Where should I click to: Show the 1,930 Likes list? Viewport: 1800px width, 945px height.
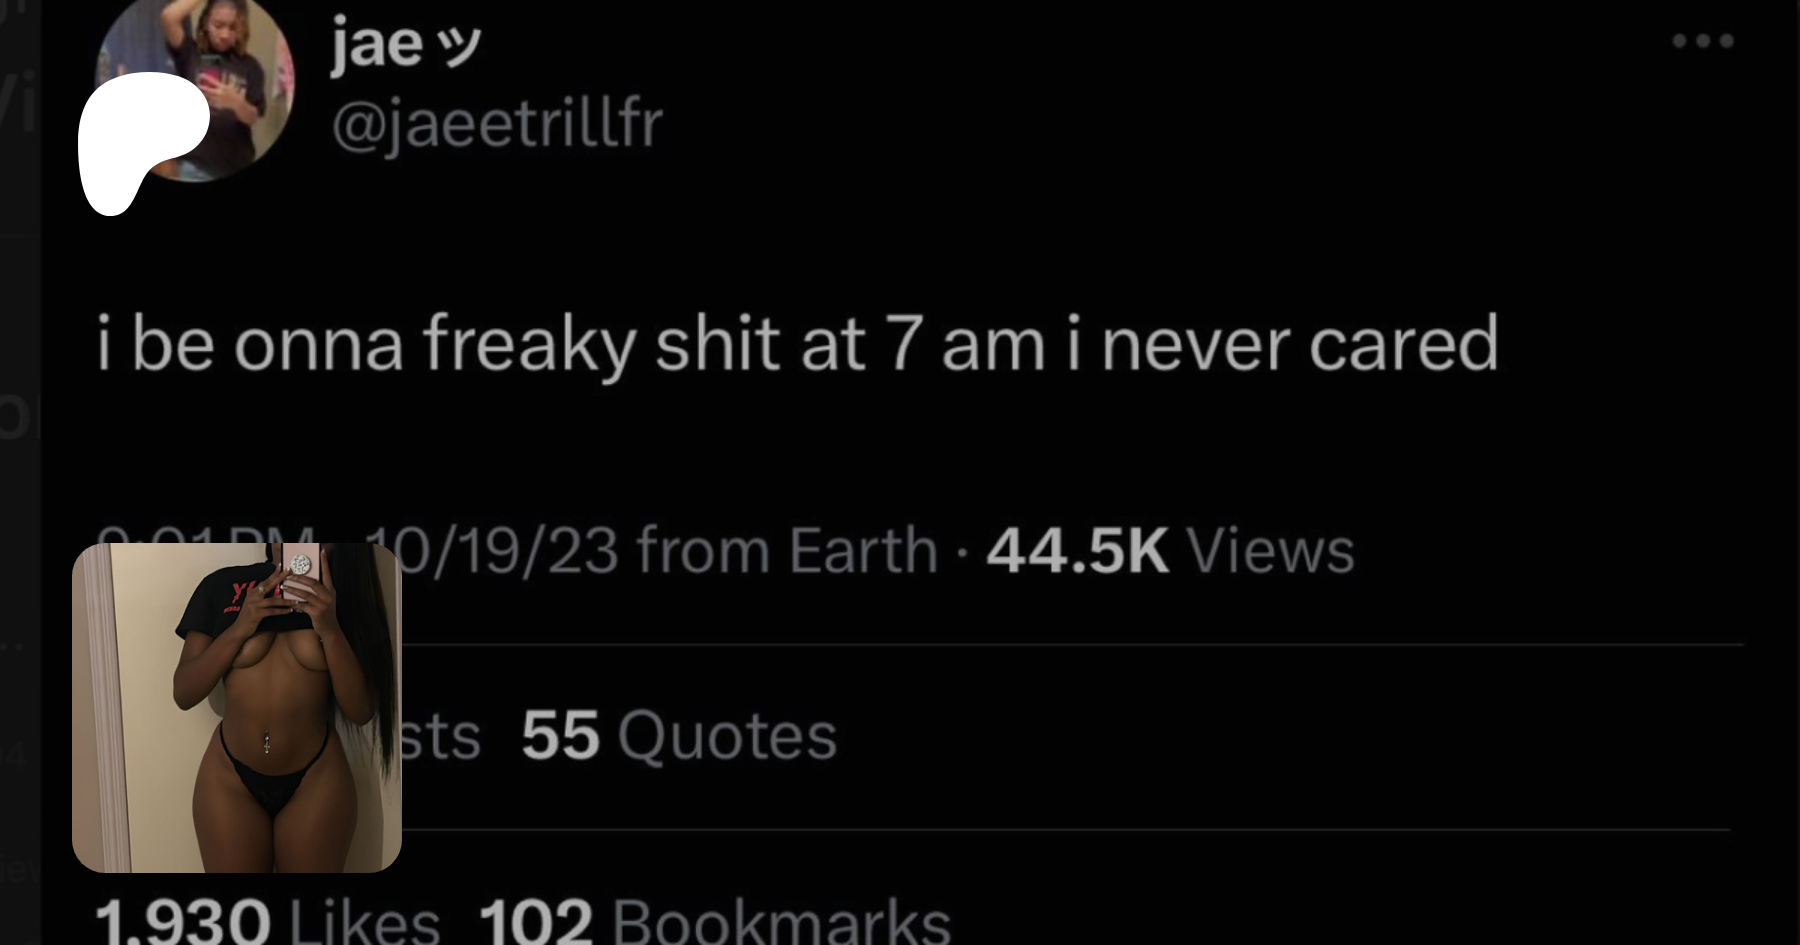tap(268, 920)
